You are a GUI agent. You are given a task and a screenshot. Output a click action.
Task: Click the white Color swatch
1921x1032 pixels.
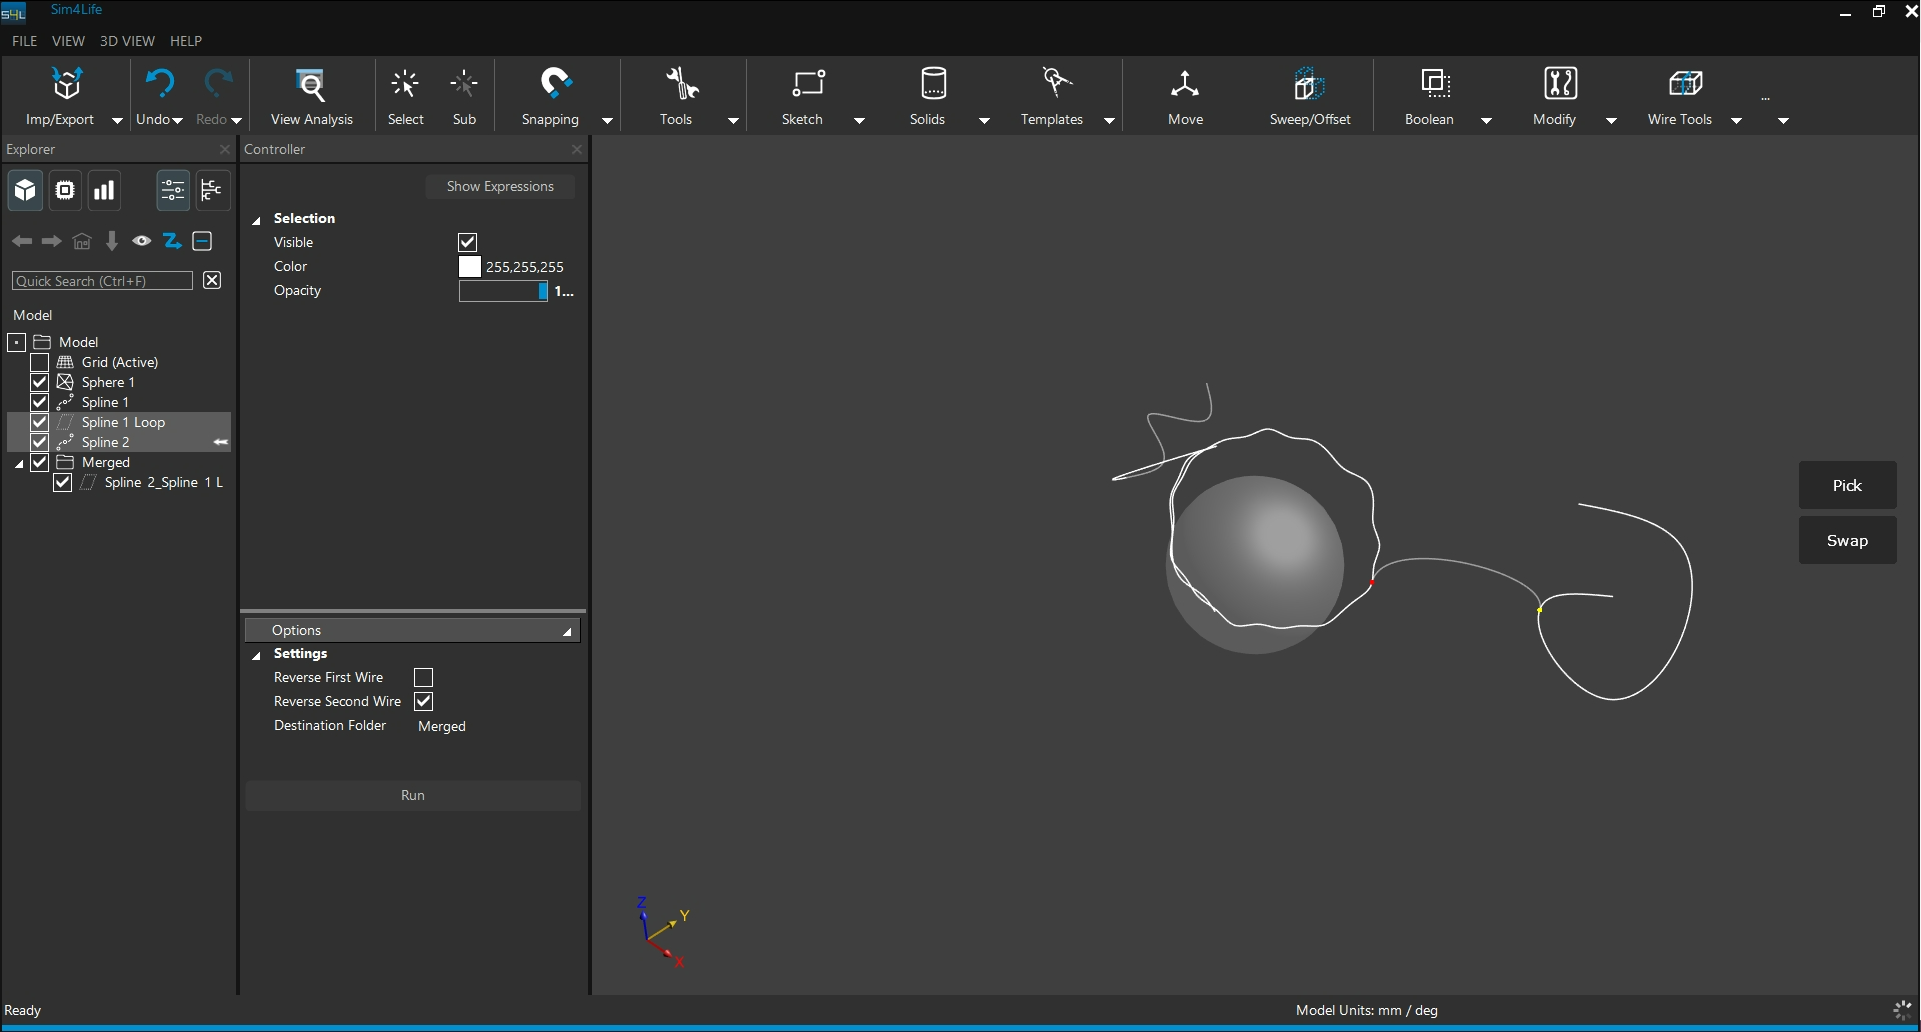pos(469,267)
